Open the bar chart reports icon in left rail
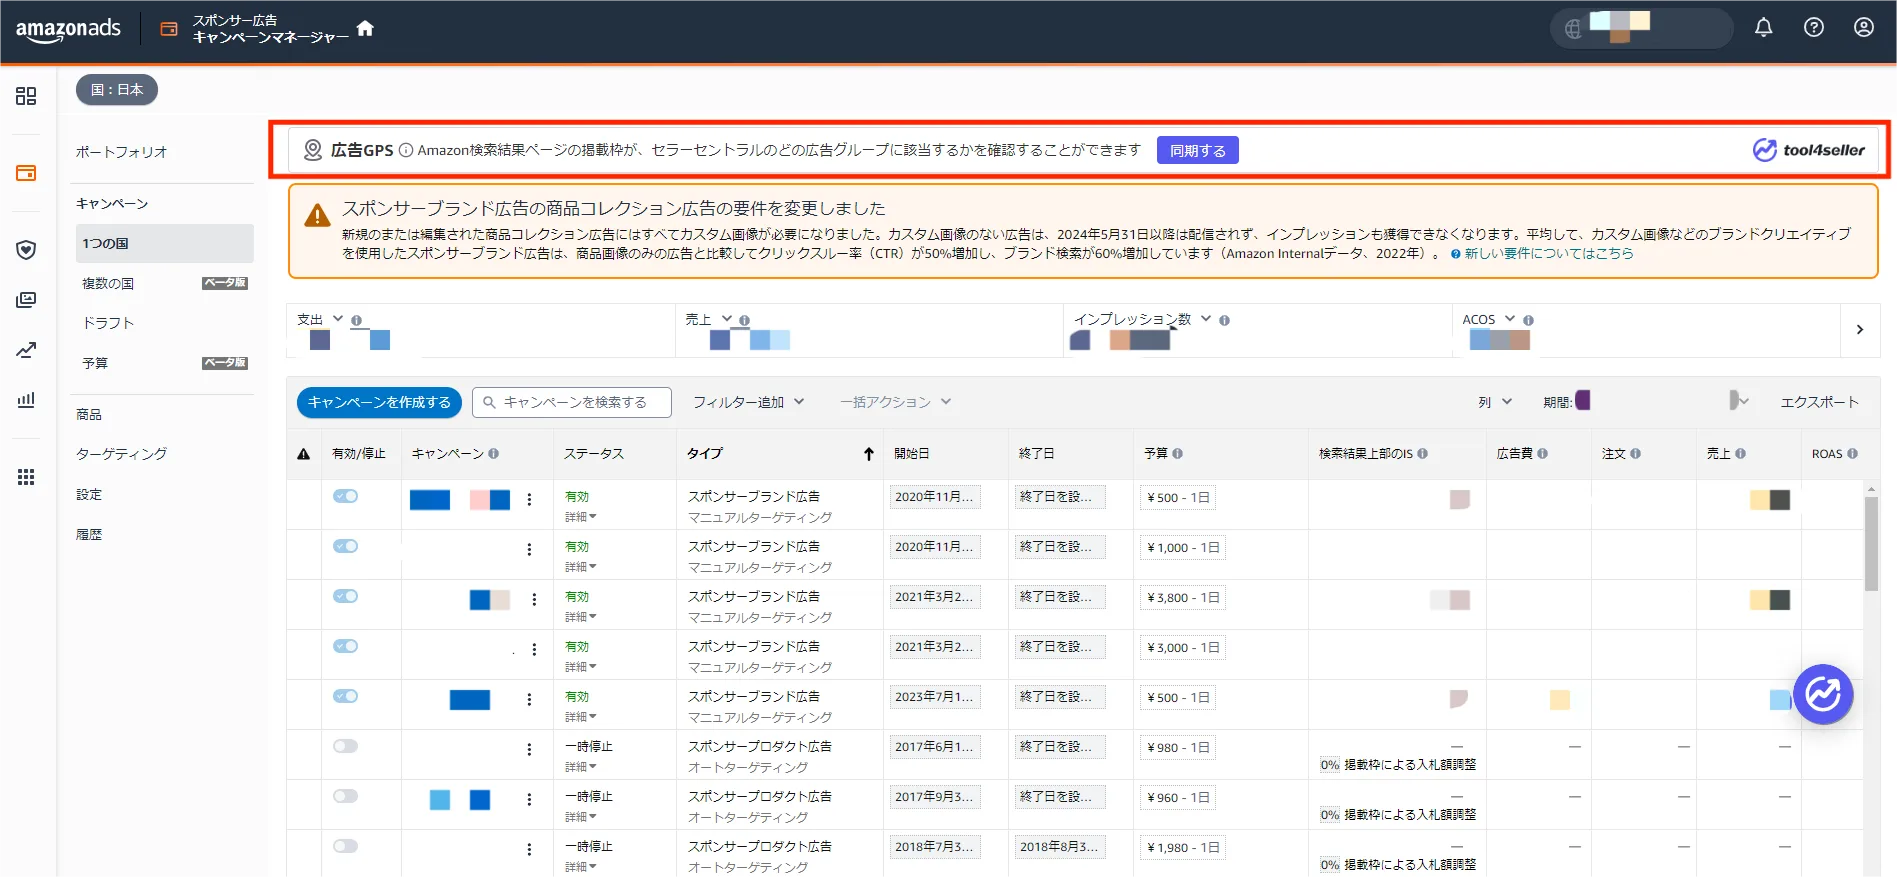The height and width of the screenshot is (877, 1897). (x=26, y=400)
